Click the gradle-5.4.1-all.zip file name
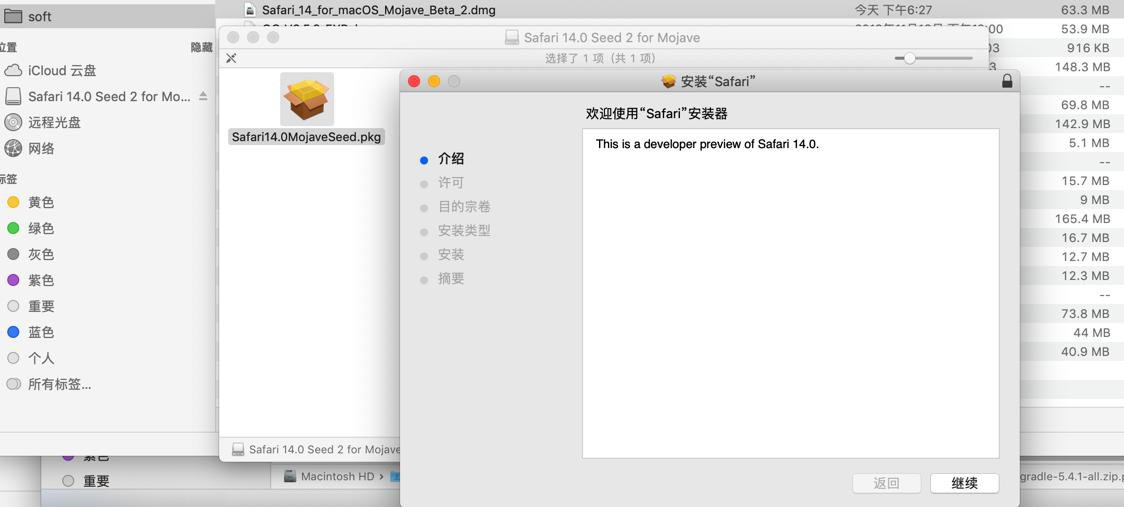This screenshot has height=507, width=1124. point(1071,476)
